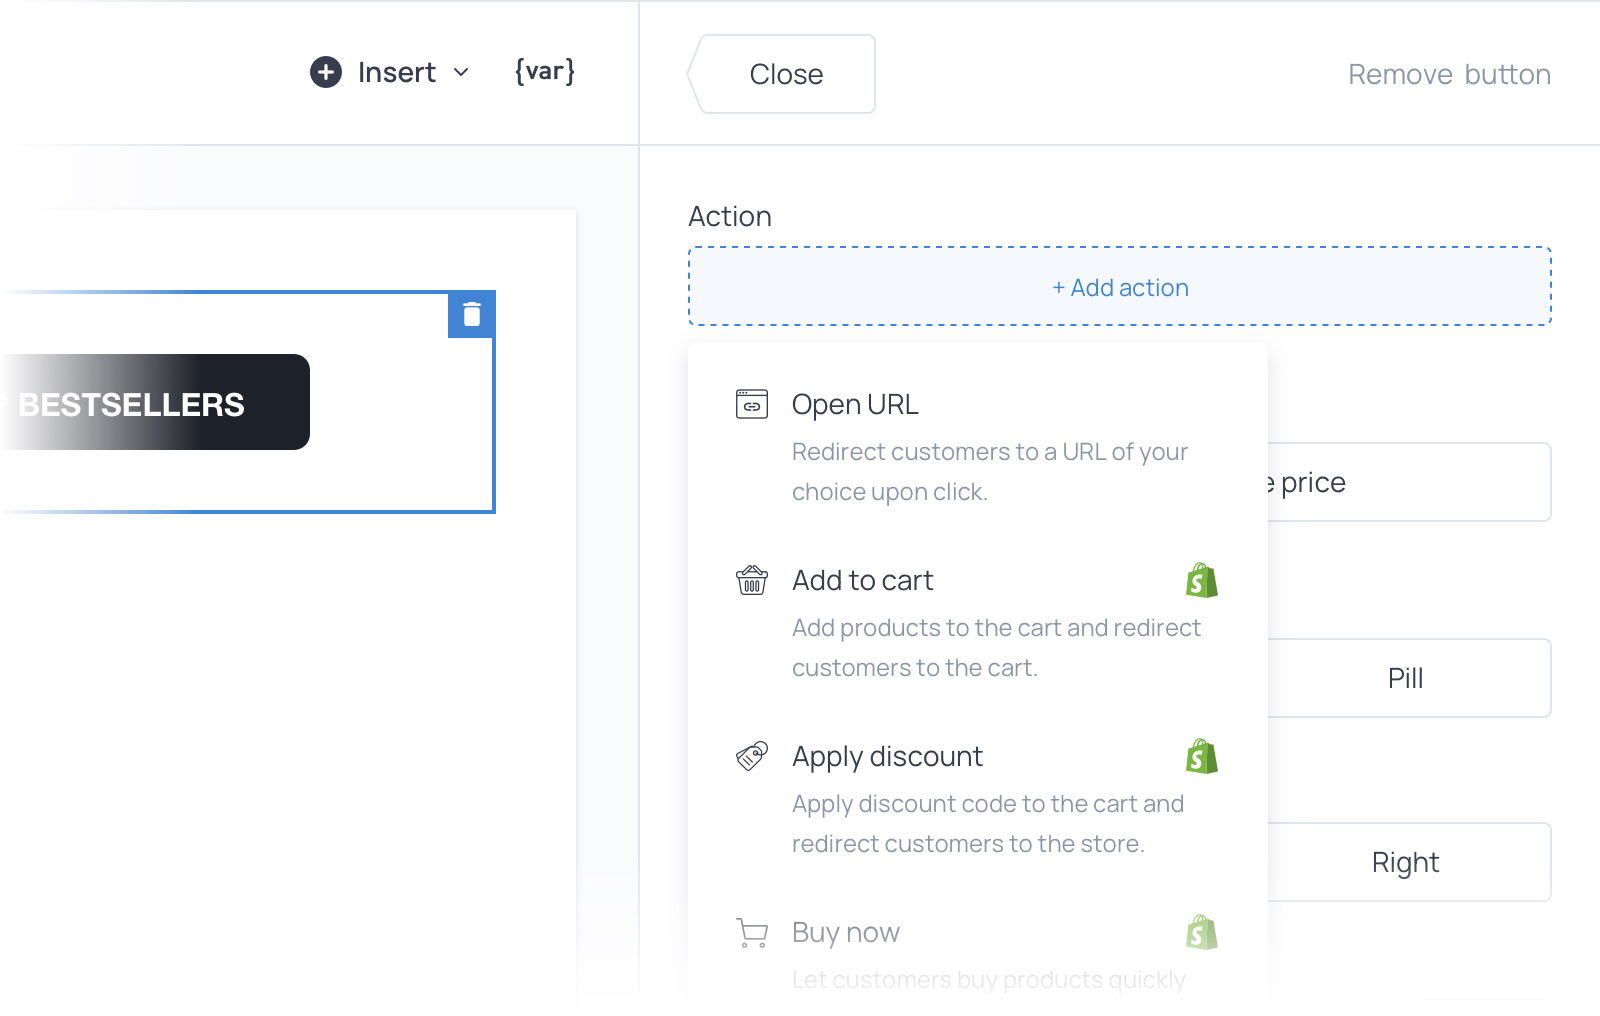This screenshot has width=1600, height=1016.
Task: Select the Add to cart action
Action: point(862,580)
